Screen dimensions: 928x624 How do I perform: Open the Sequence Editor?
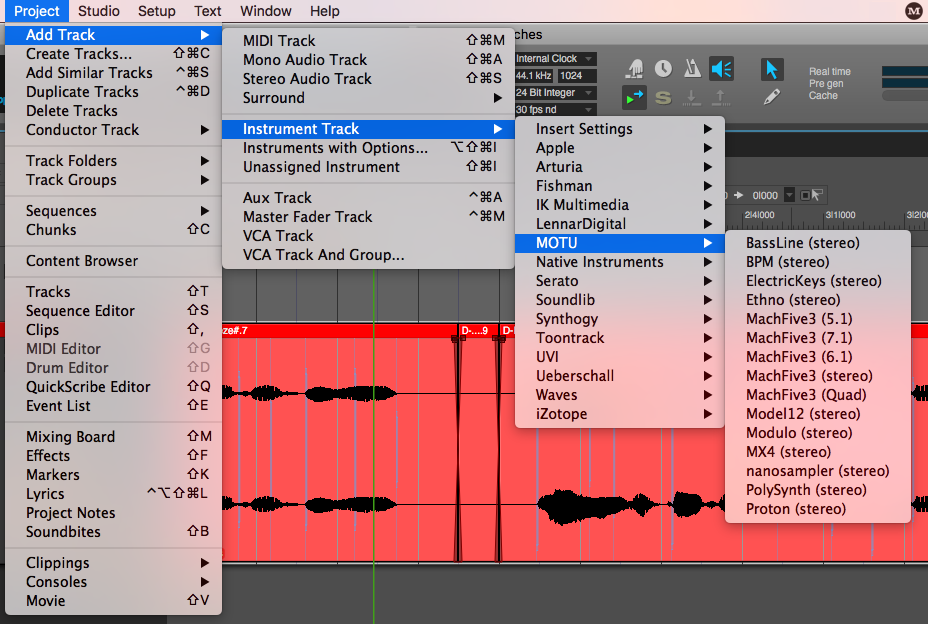(x=113, y=310)
